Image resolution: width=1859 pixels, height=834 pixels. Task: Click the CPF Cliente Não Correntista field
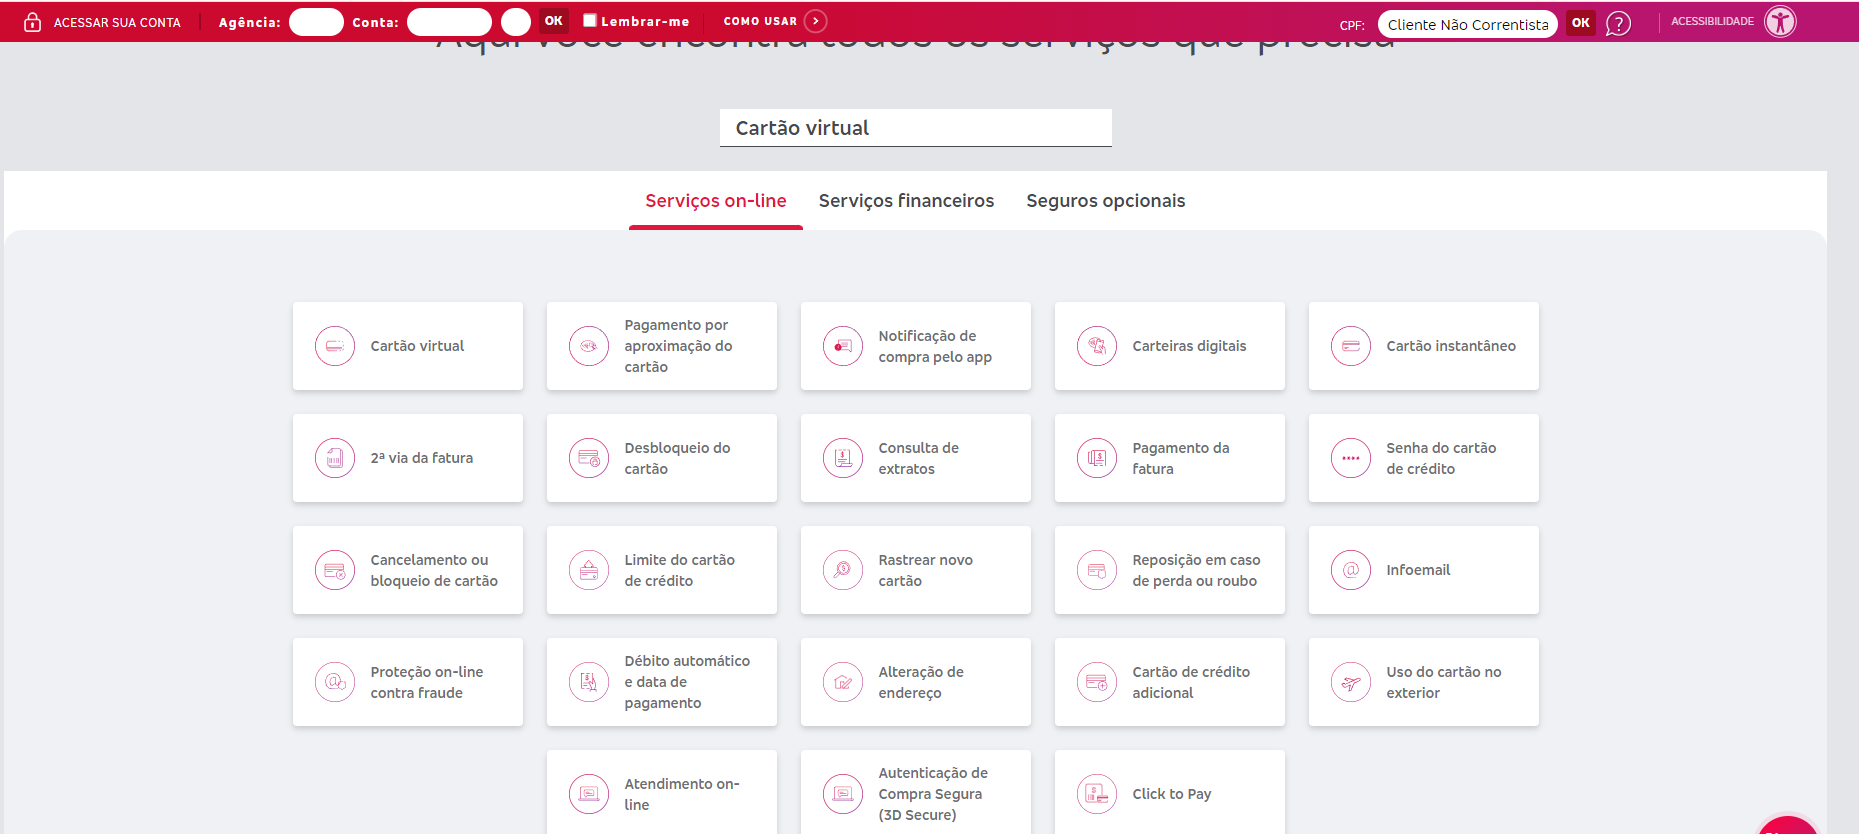coord(1467,24)
